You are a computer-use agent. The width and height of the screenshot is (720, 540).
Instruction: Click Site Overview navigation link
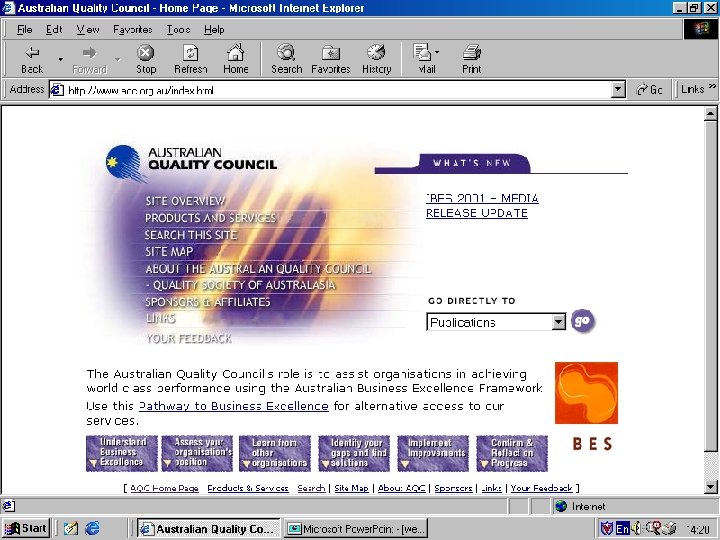point(185,201)
